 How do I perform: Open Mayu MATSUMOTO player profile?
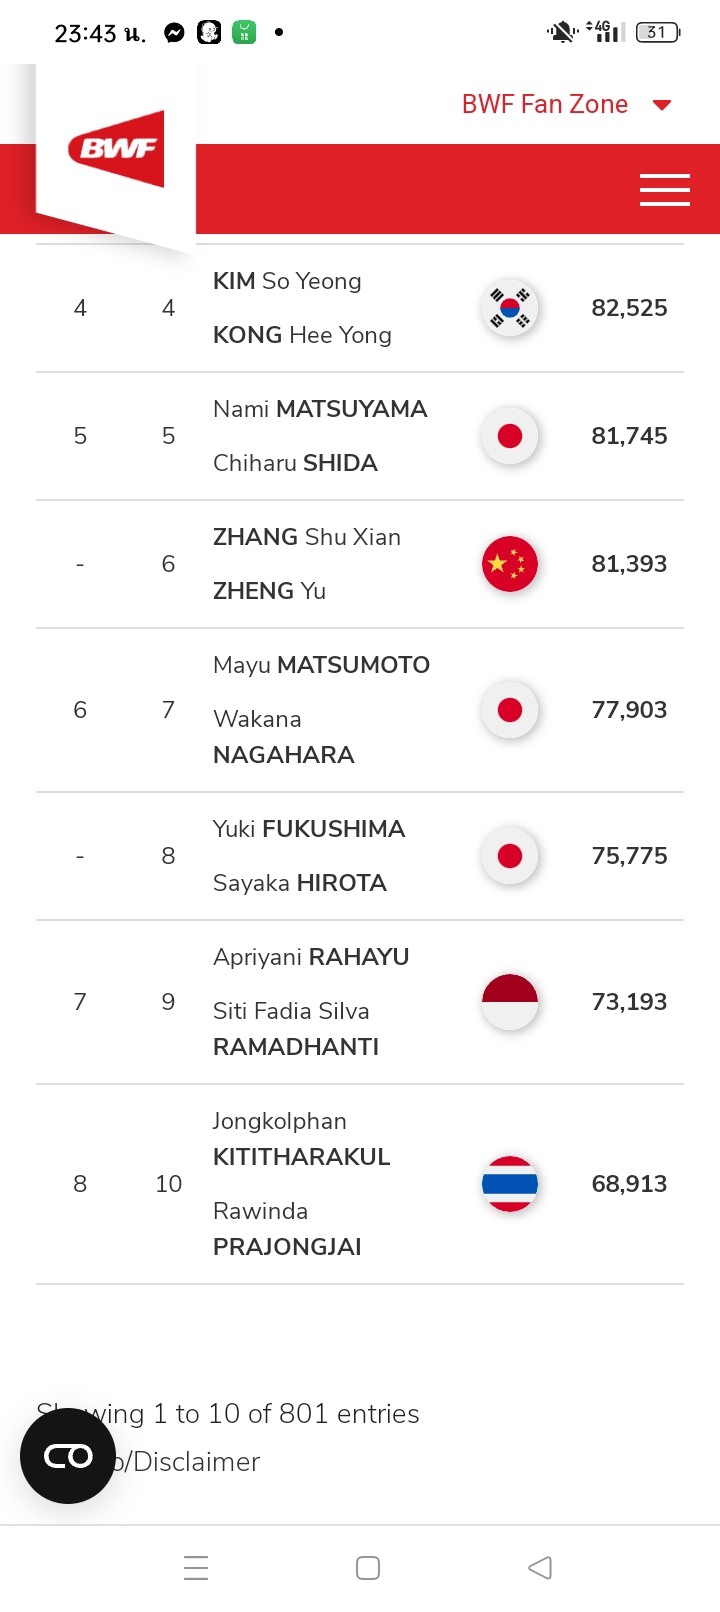pyautogui.click(x=321, y=665)
